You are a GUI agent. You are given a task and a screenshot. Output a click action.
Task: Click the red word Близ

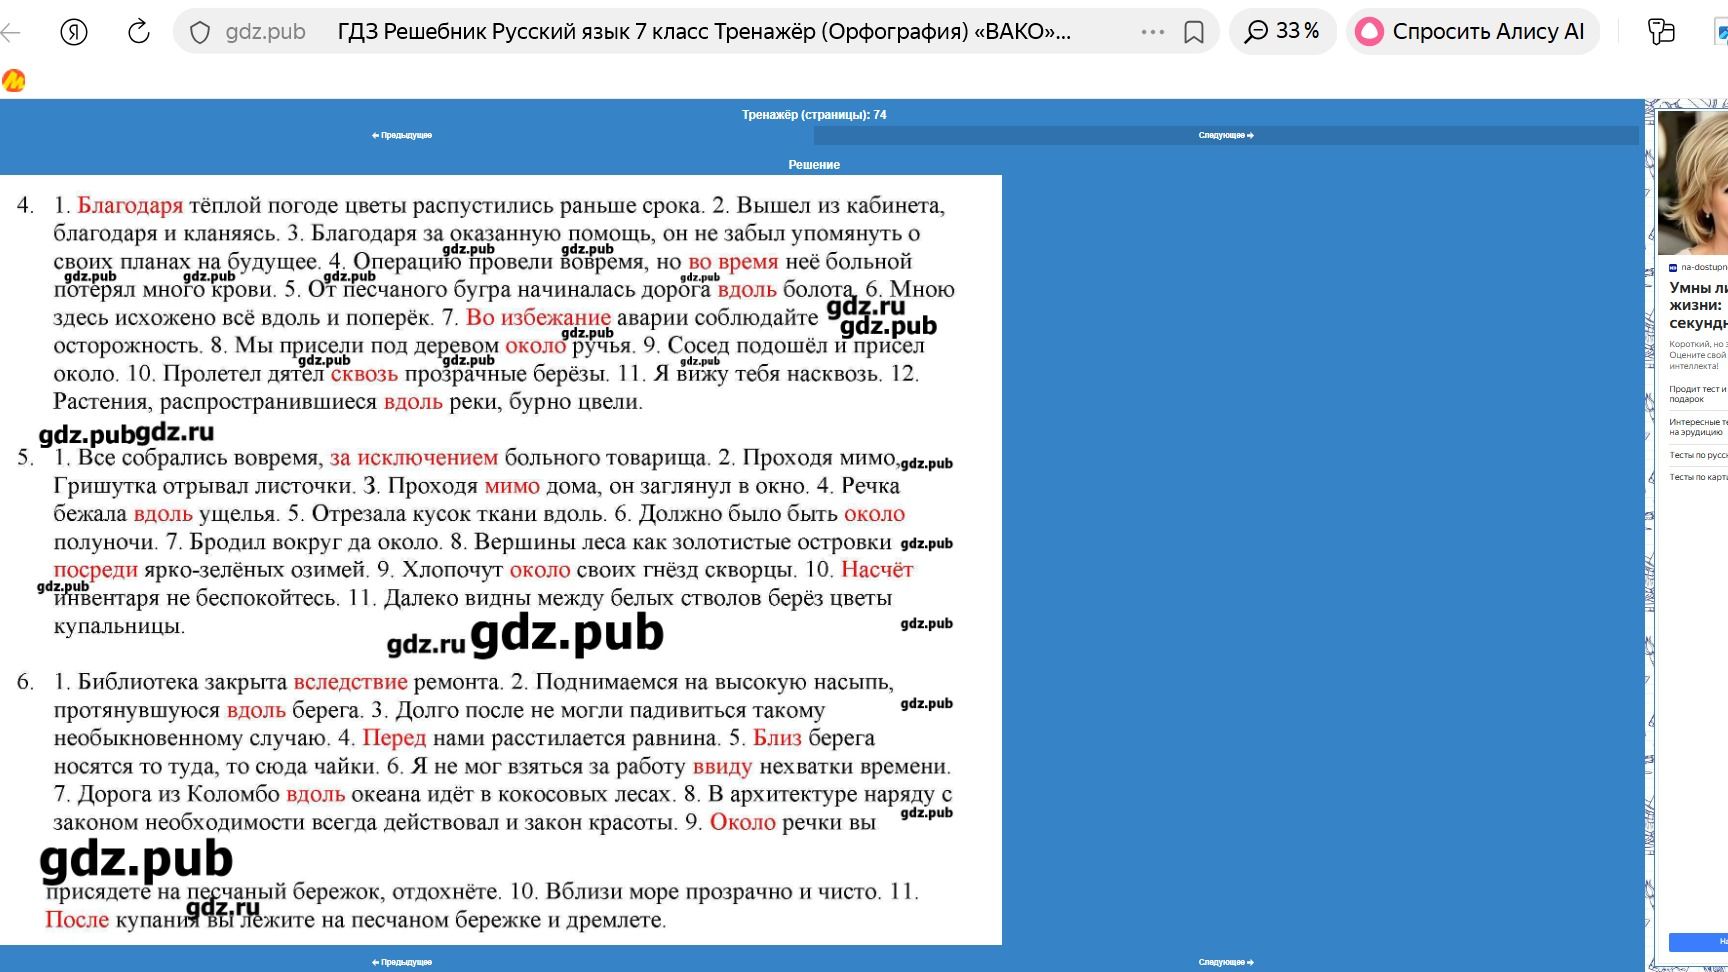(x=777, y=737)
